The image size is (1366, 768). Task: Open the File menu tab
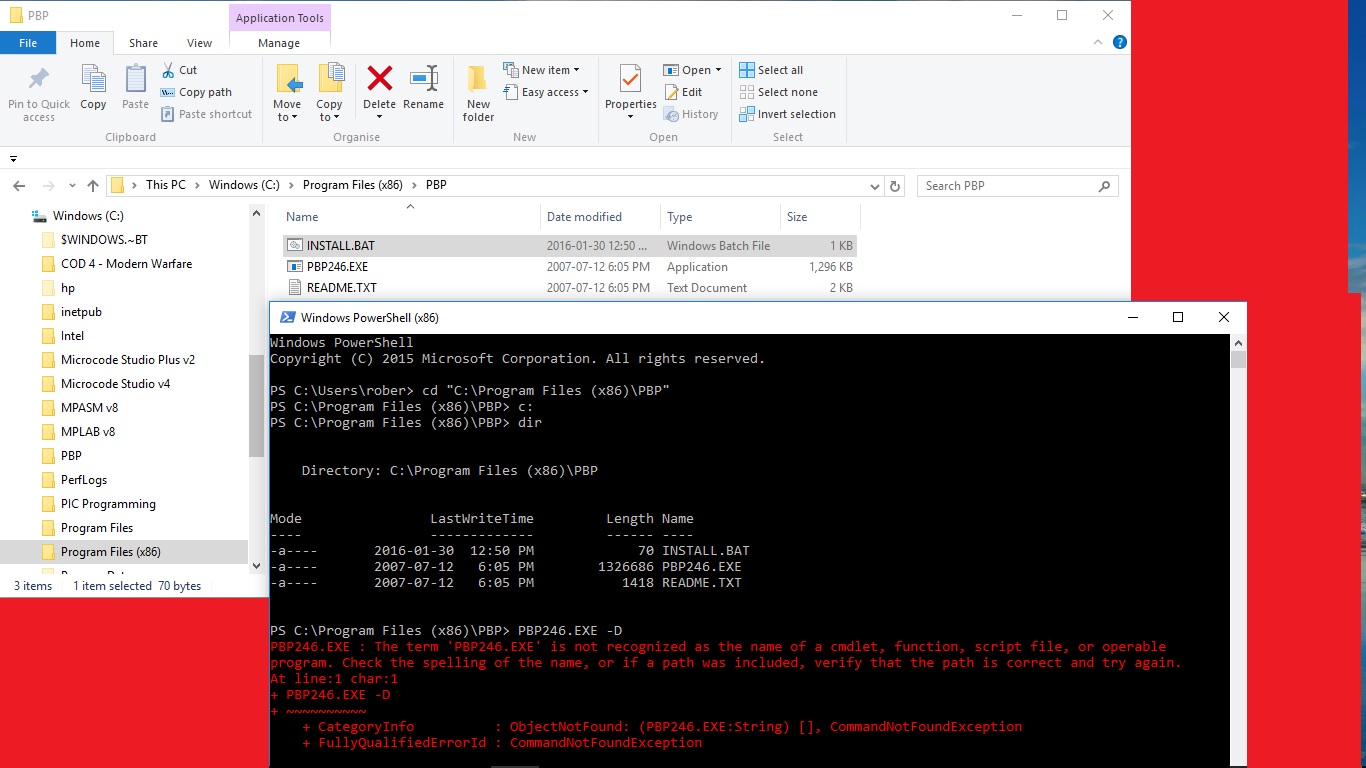28,43
